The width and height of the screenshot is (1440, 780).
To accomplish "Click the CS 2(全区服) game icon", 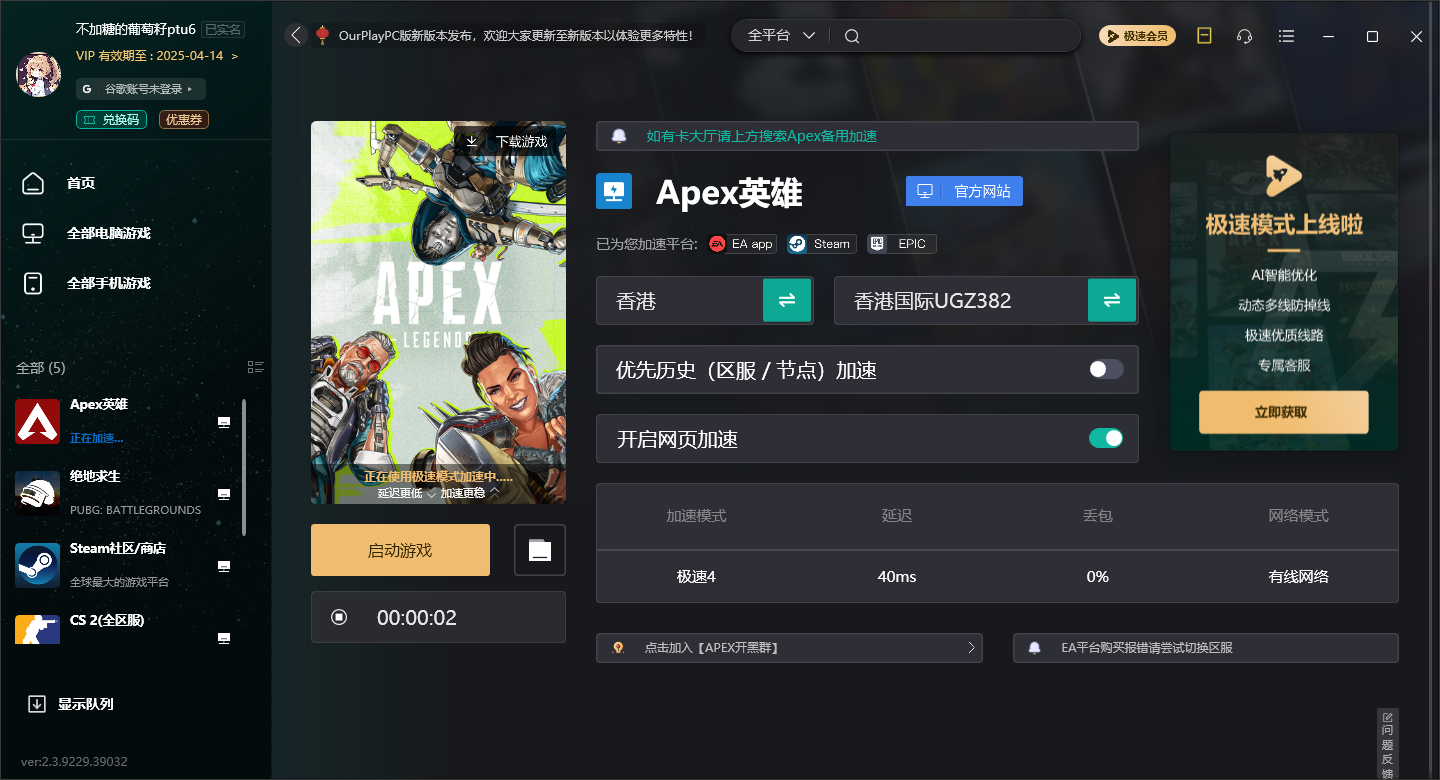I will 38,629.
